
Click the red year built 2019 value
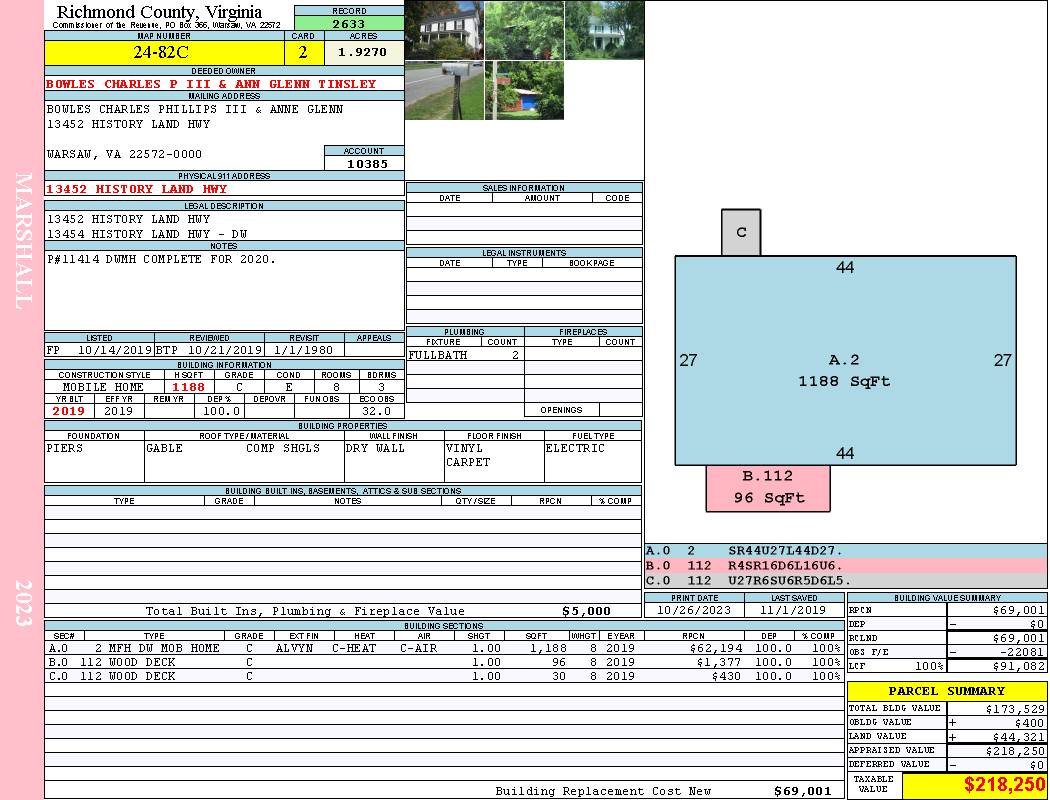(69, 411)
